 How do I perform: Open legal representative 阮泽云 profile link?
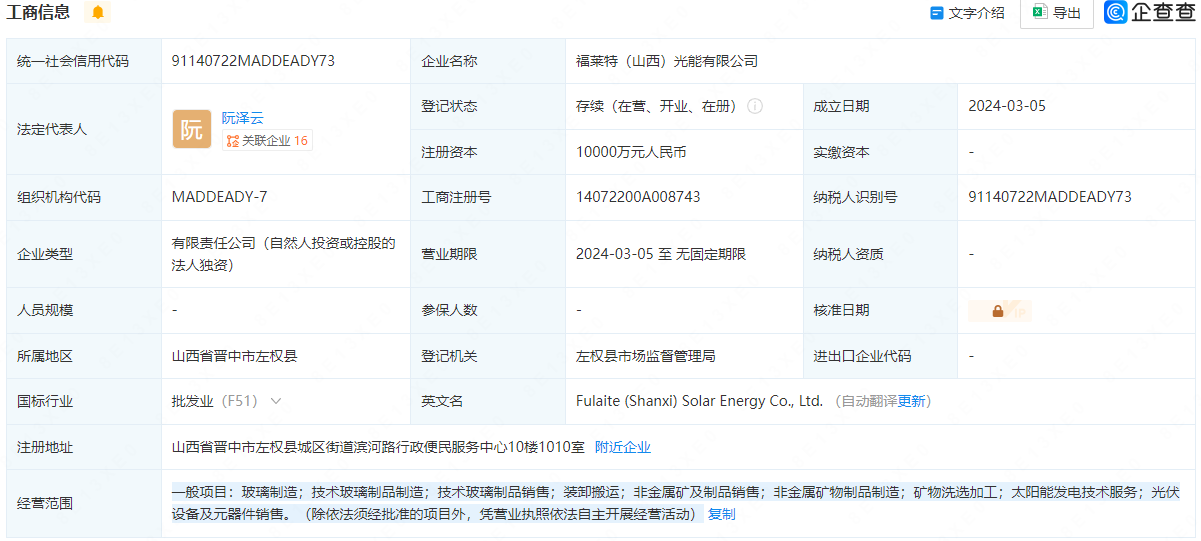(x=243, y=118)
